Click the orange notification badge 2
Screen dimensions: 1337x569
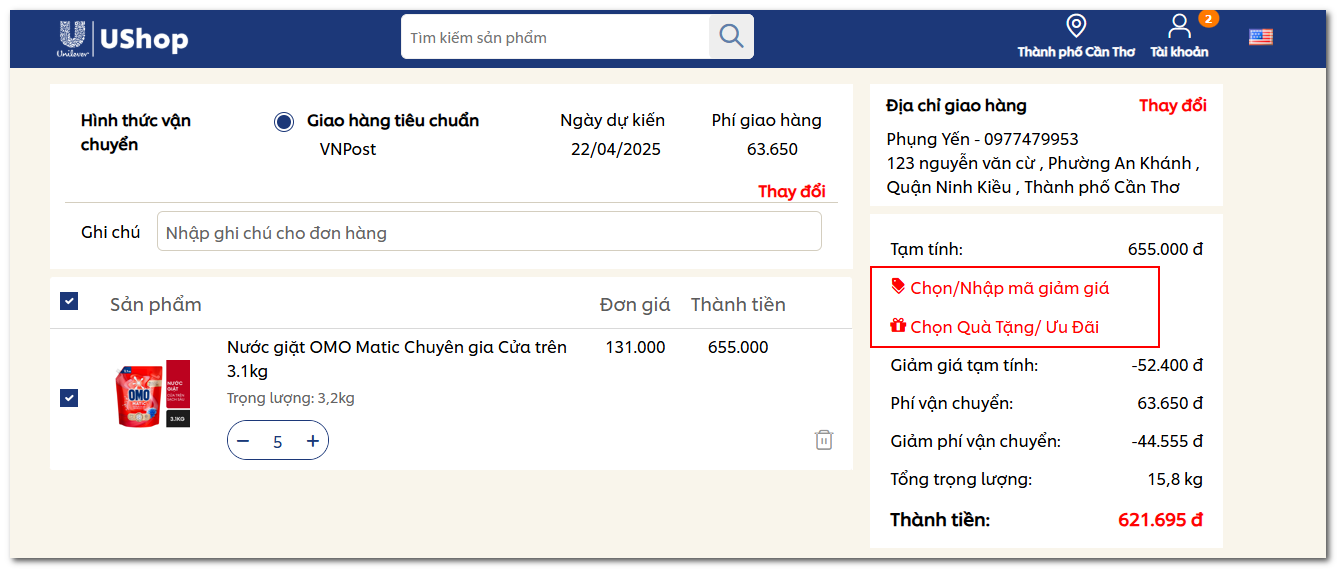pyautogui.click(x=1208, y=19)
